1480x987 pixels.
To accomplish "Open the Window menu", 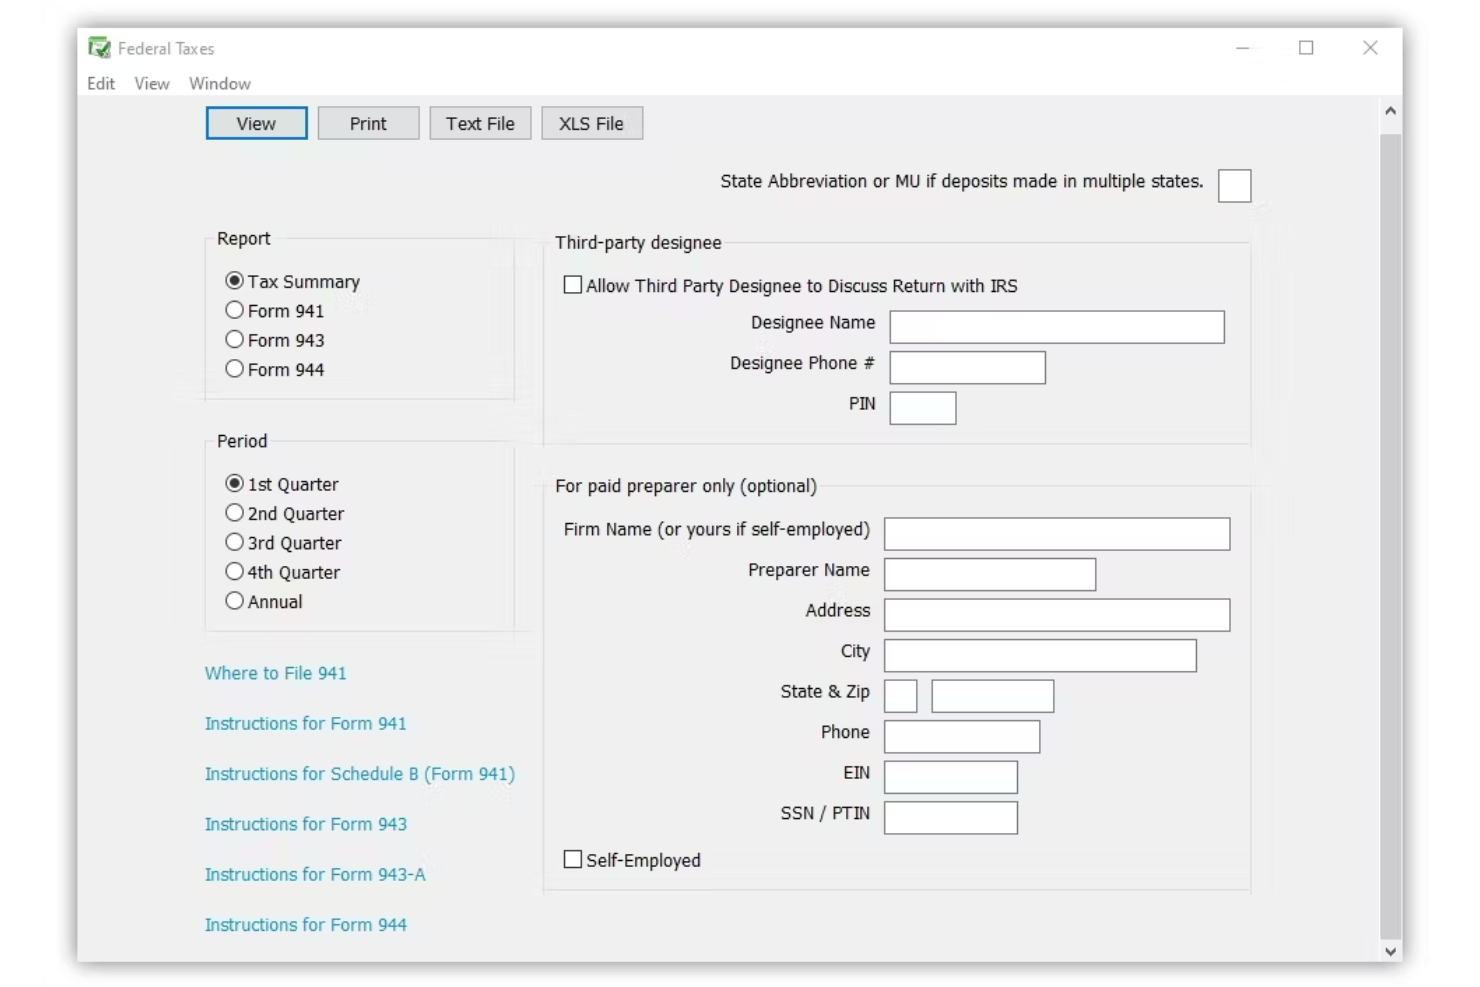I will [x=219, y=84].
